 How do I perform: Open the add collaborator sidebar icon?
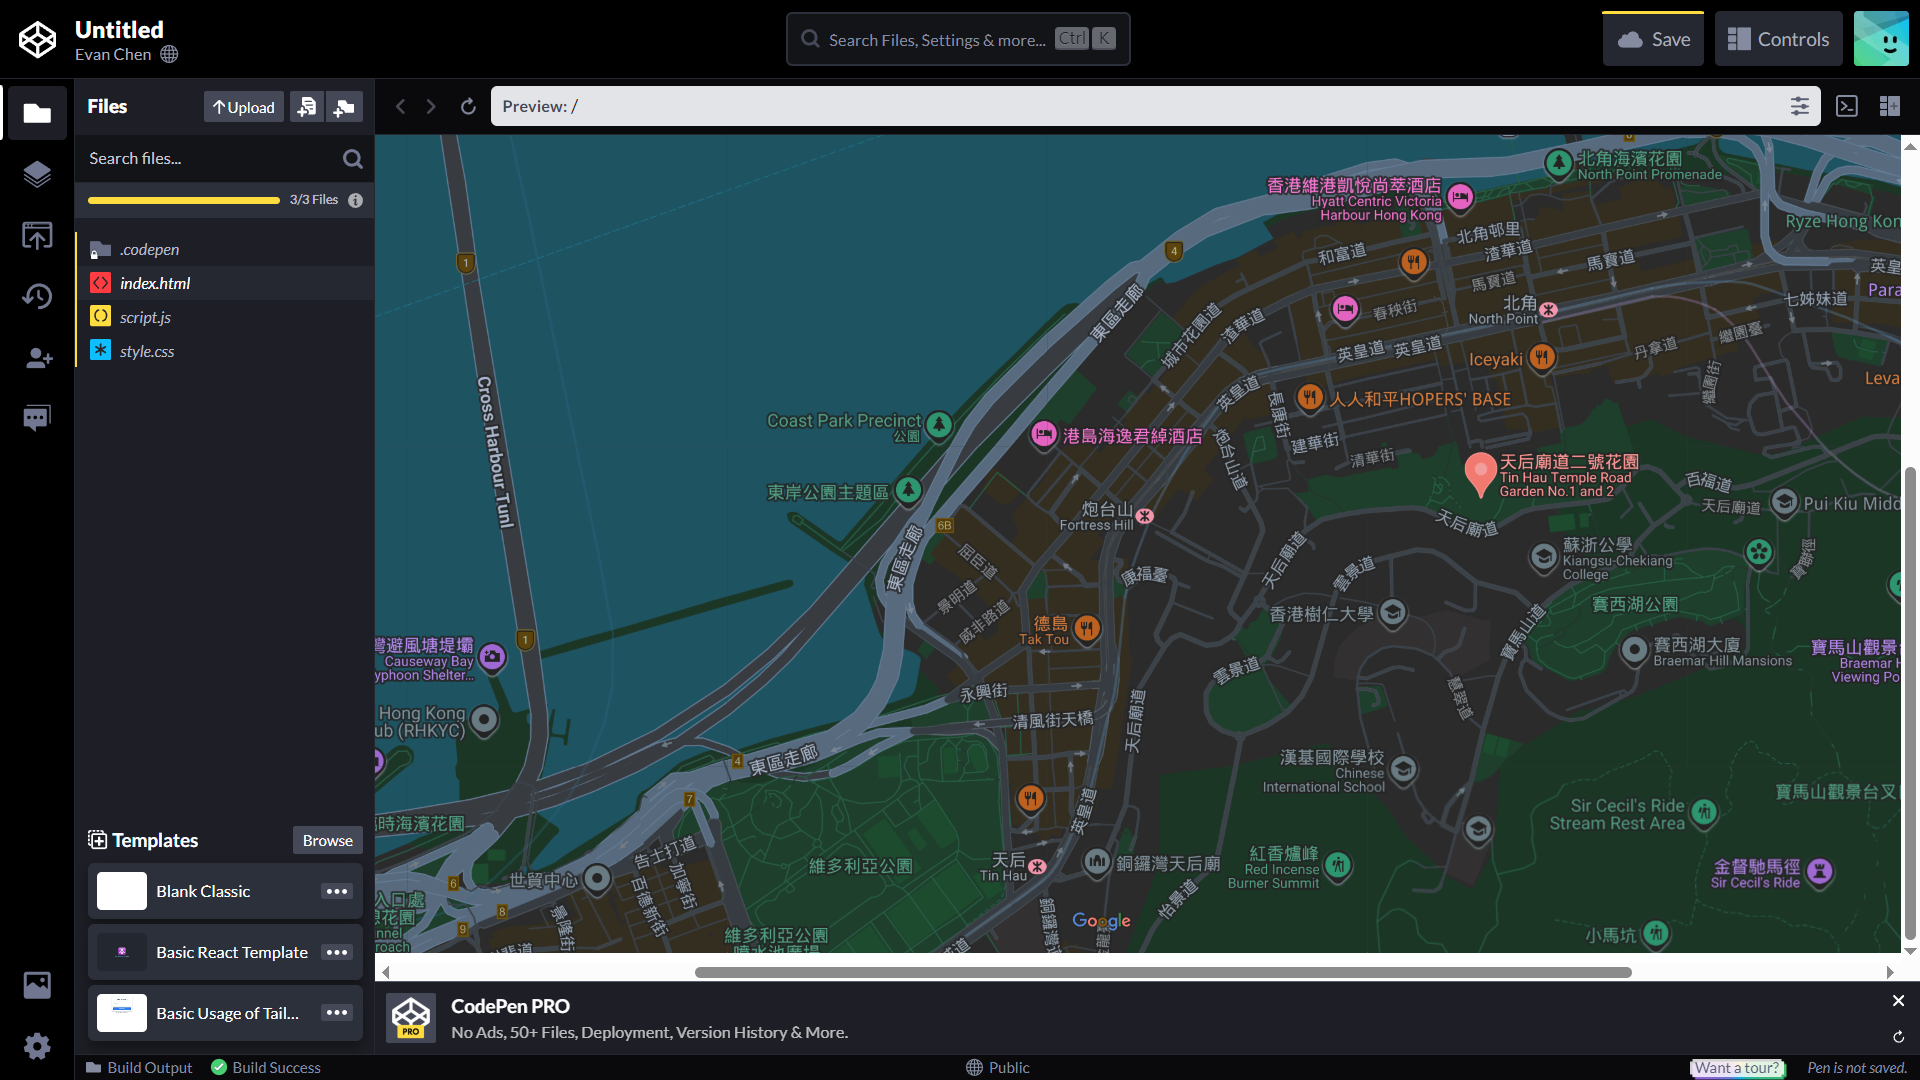37,358
